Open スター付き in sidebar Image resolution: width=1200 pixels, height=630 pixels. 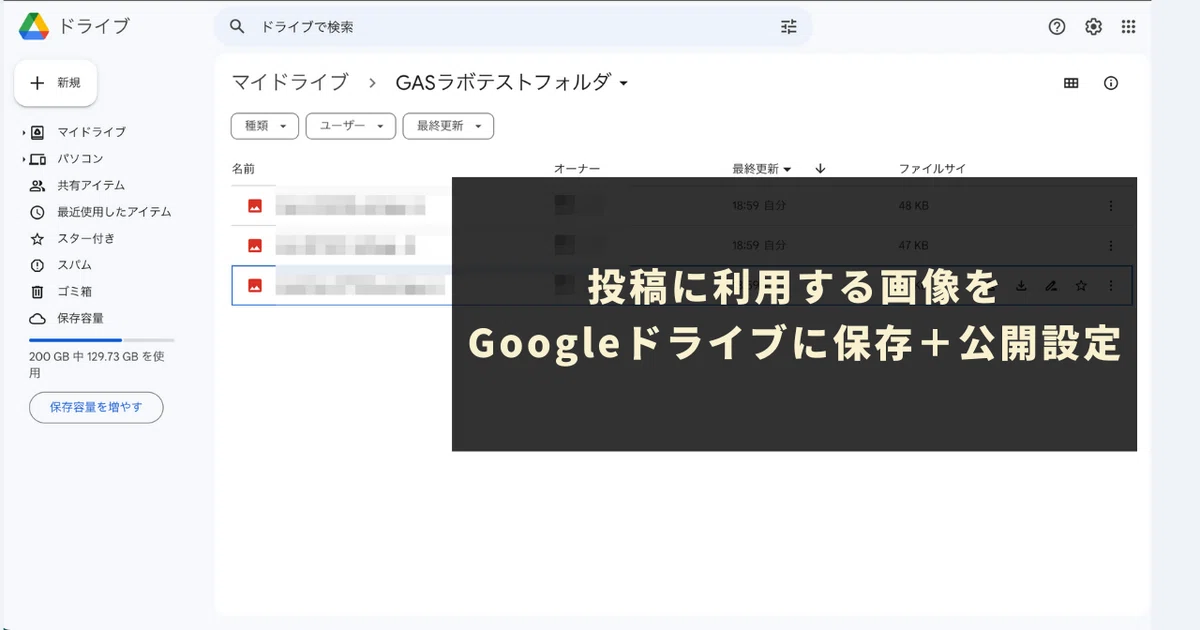tap(86, 238)
